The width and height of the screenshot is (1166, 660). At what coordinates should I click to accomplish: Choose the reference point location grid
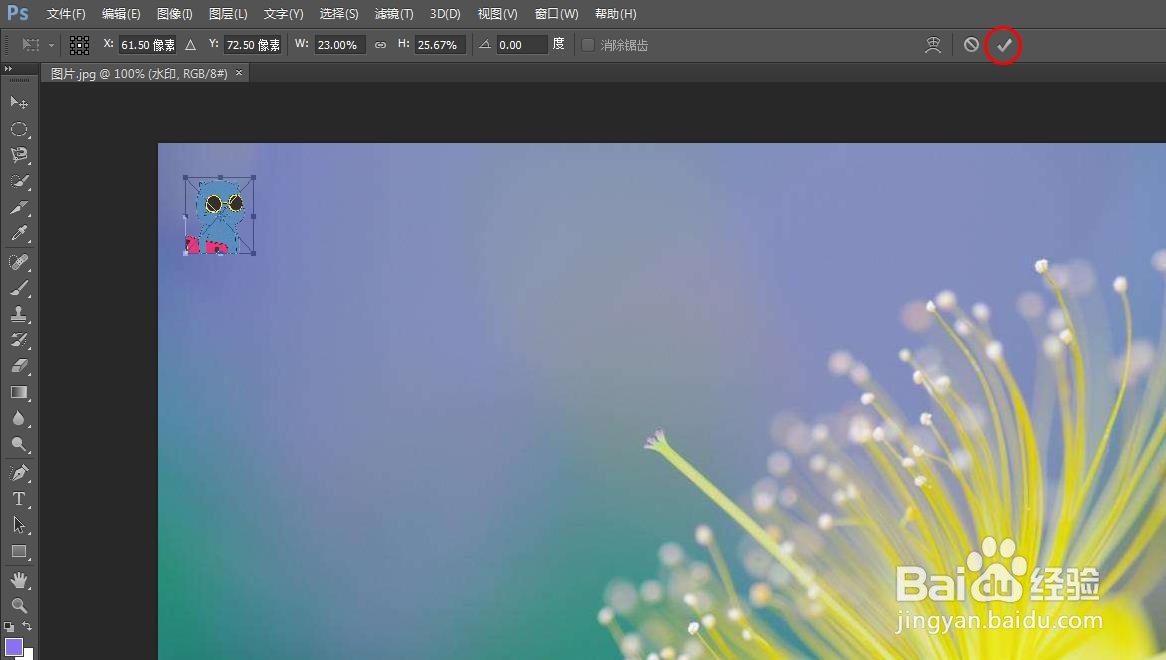pyautogui.click(x=79, y=45)
